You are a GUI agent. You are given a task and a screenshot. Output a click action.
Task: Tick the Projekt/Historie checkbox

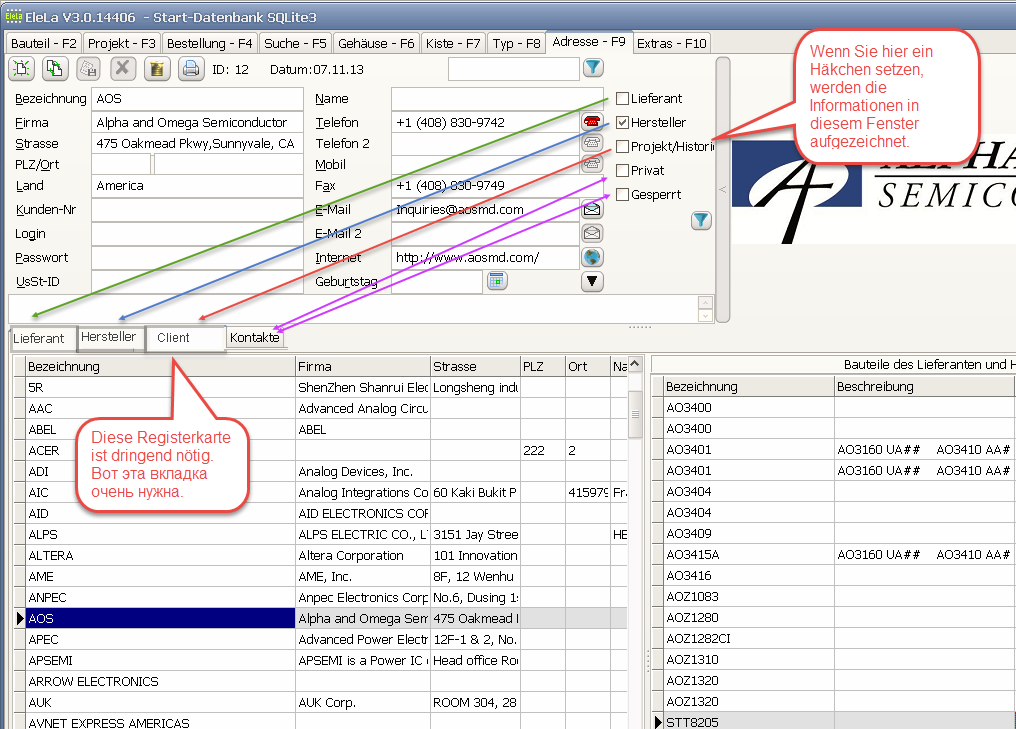point(622,146)
